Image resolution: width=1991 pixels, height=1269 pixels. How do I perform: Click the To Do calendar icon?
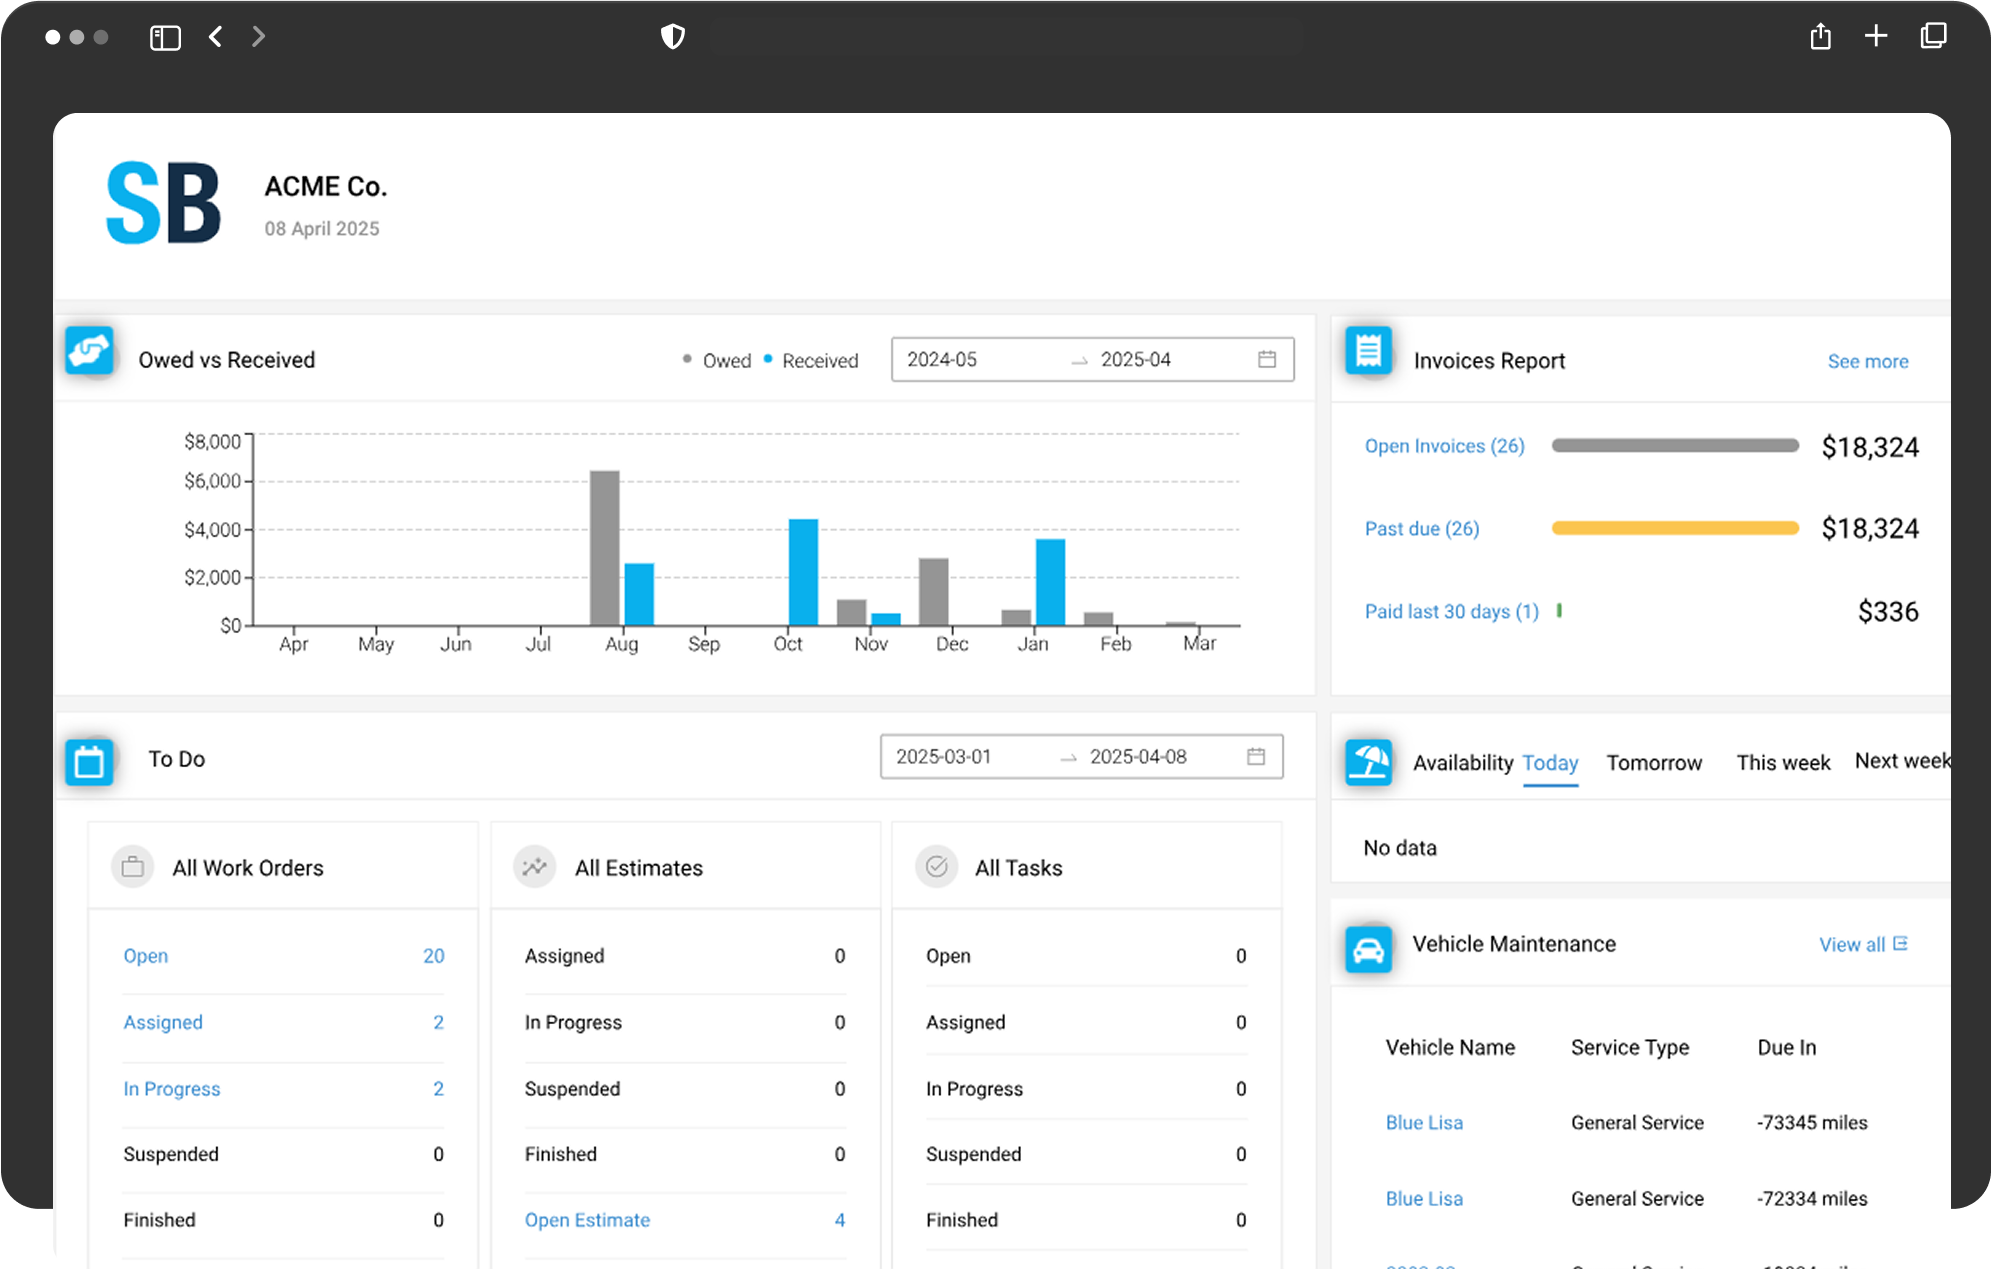point(90,762)
